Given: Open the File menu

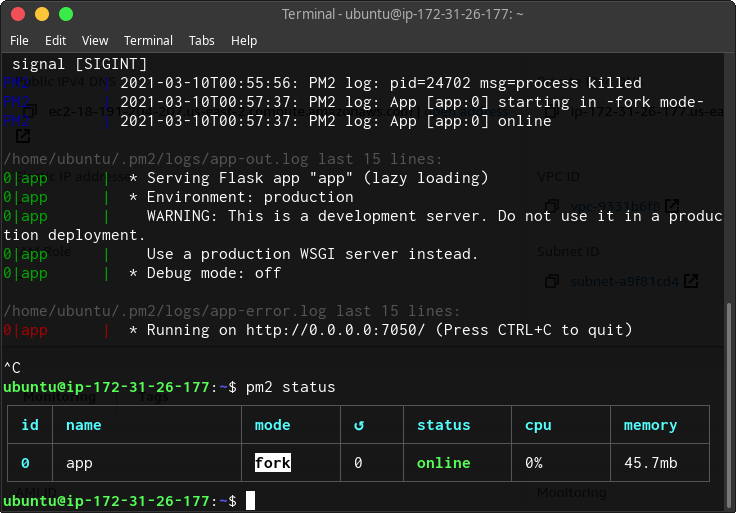Looking at the screenshot, I should tap(19, 41).
